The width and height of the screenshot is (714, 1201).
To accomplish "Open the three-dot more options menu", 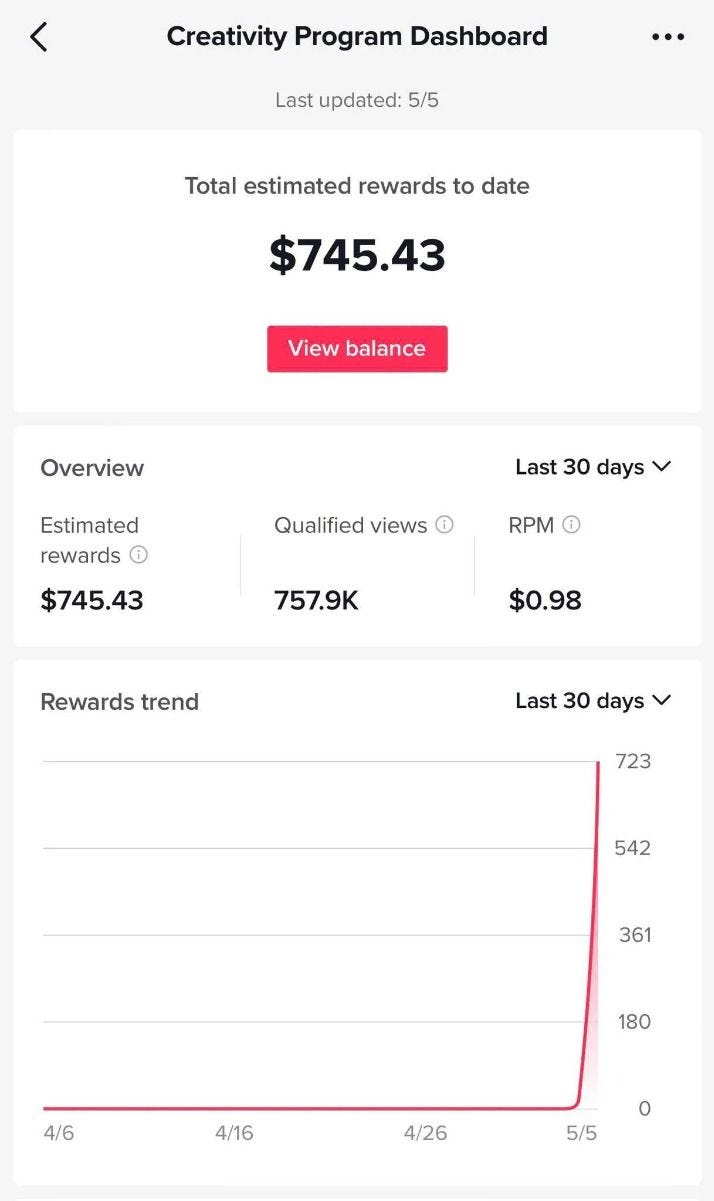I will click(667, 37).
